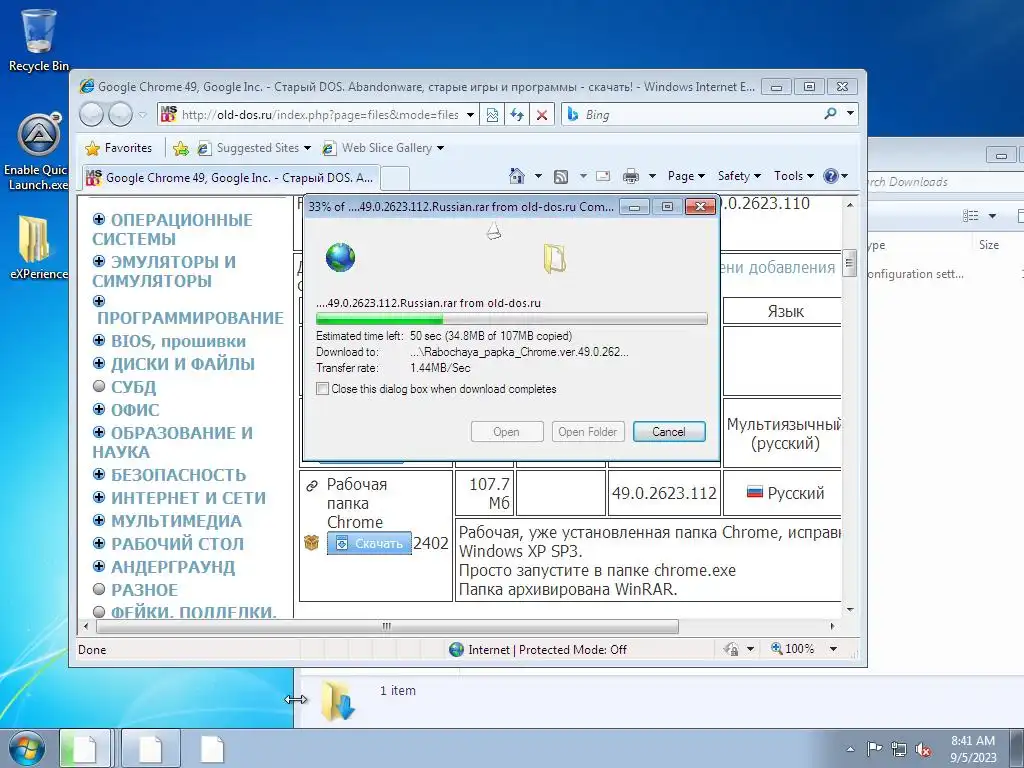Expand ДИСКИ И ФАЙЛЫ category
The width and height of the screenshot is (1024, 768).
tap(99, 362)
